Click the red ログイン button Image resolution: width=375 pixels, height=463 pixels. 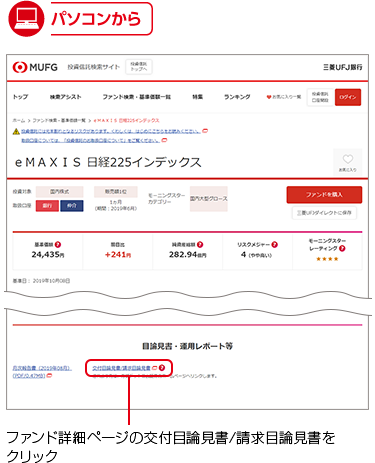(x=348, y=97)
